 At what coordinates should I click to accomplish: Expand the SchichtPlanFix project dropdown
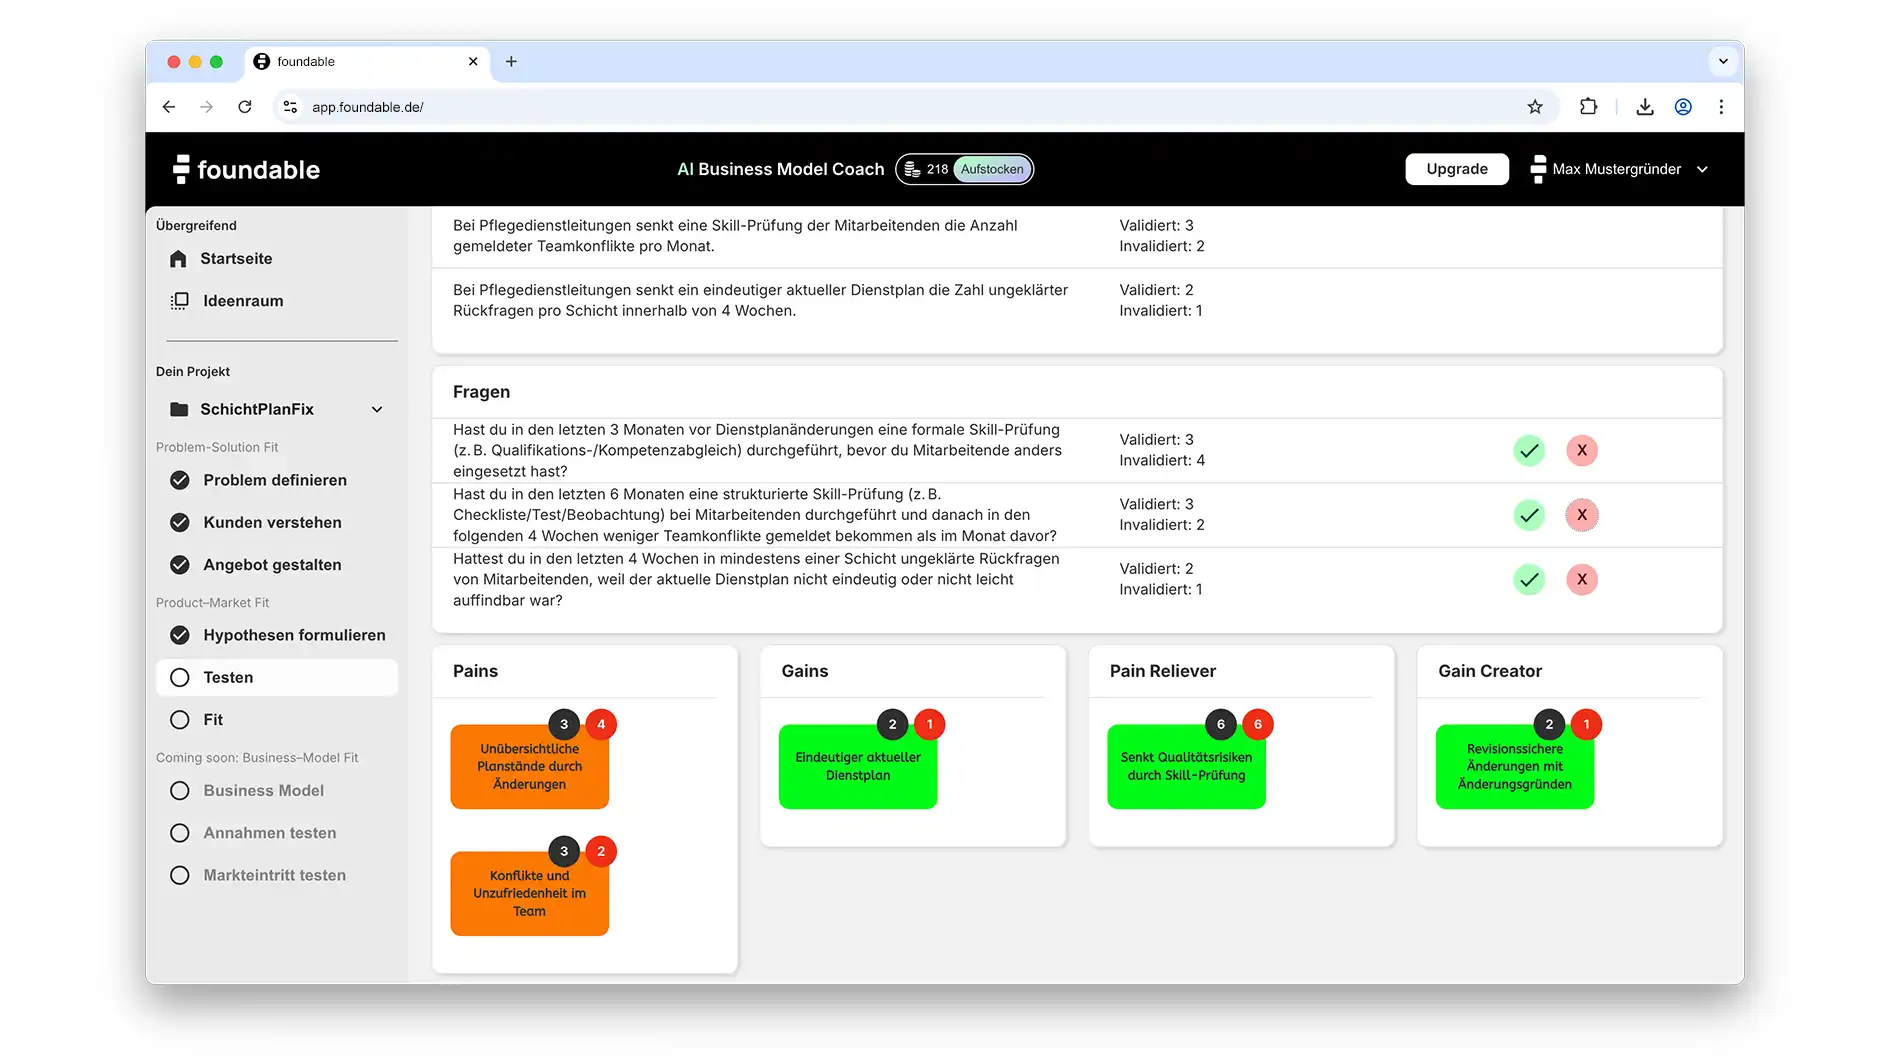click(377, 409)
